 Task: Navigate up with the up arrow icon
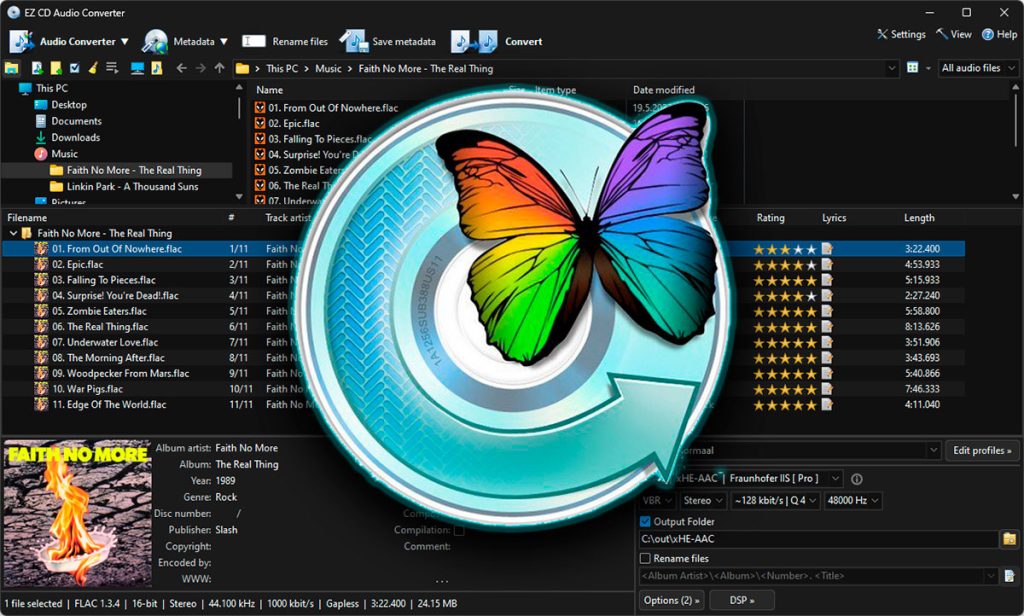(219, 68)
